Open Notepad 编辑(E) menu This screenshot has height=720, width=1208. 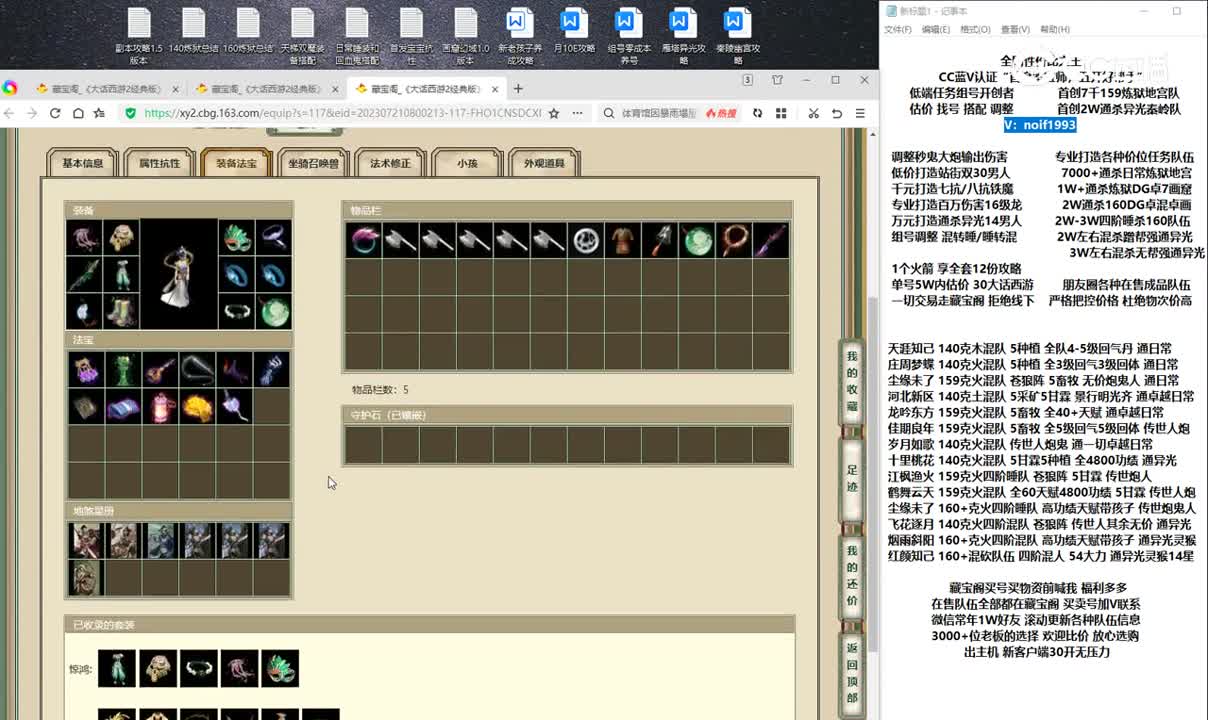tap(936, 30)
